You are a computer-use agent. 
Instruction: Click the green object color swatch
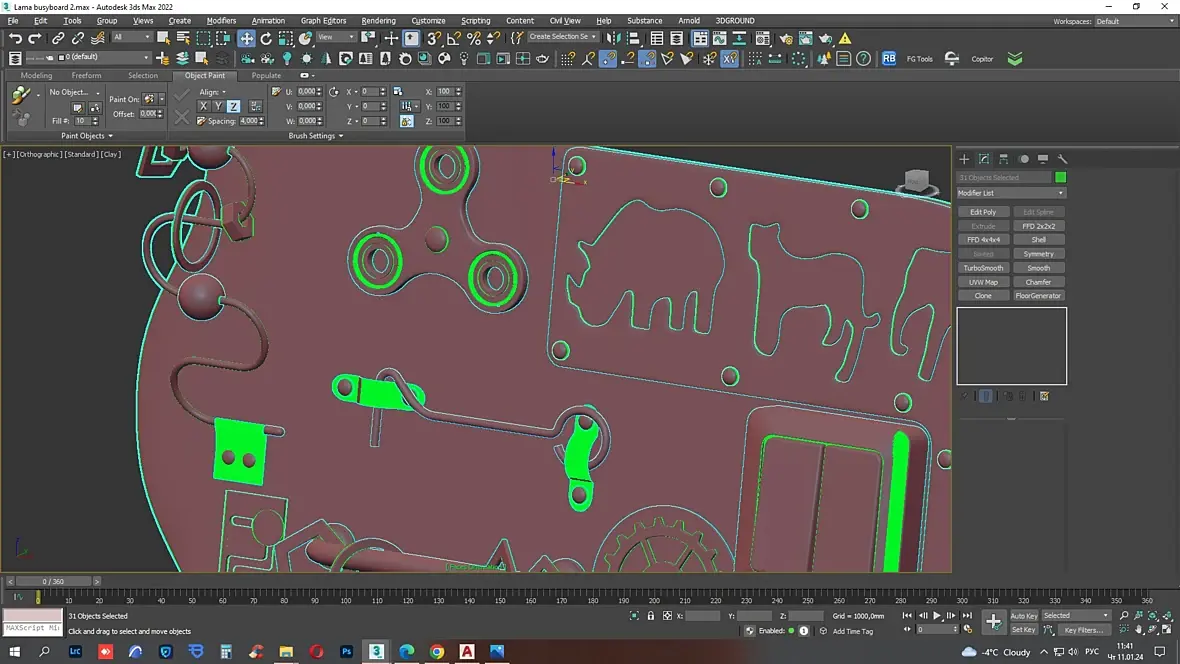1061,177
